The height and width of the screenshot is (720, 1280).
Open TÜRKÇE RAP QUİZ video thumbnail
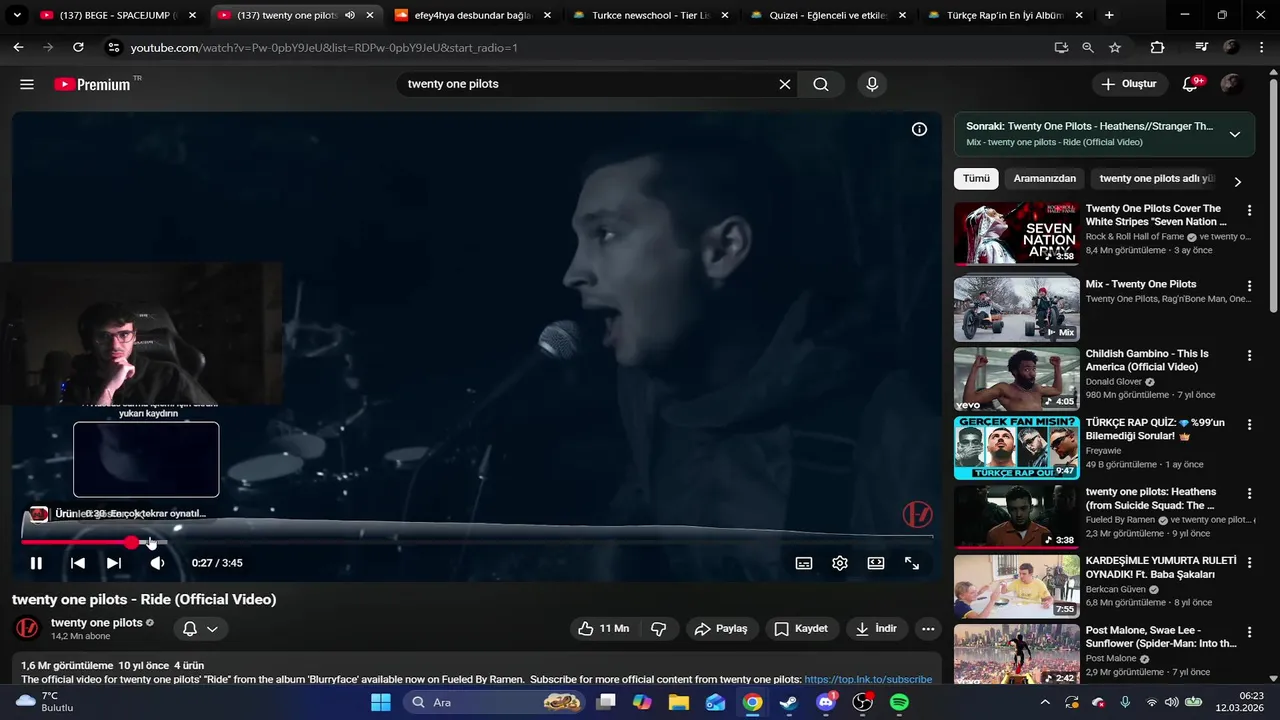(x=1016, y=448)
